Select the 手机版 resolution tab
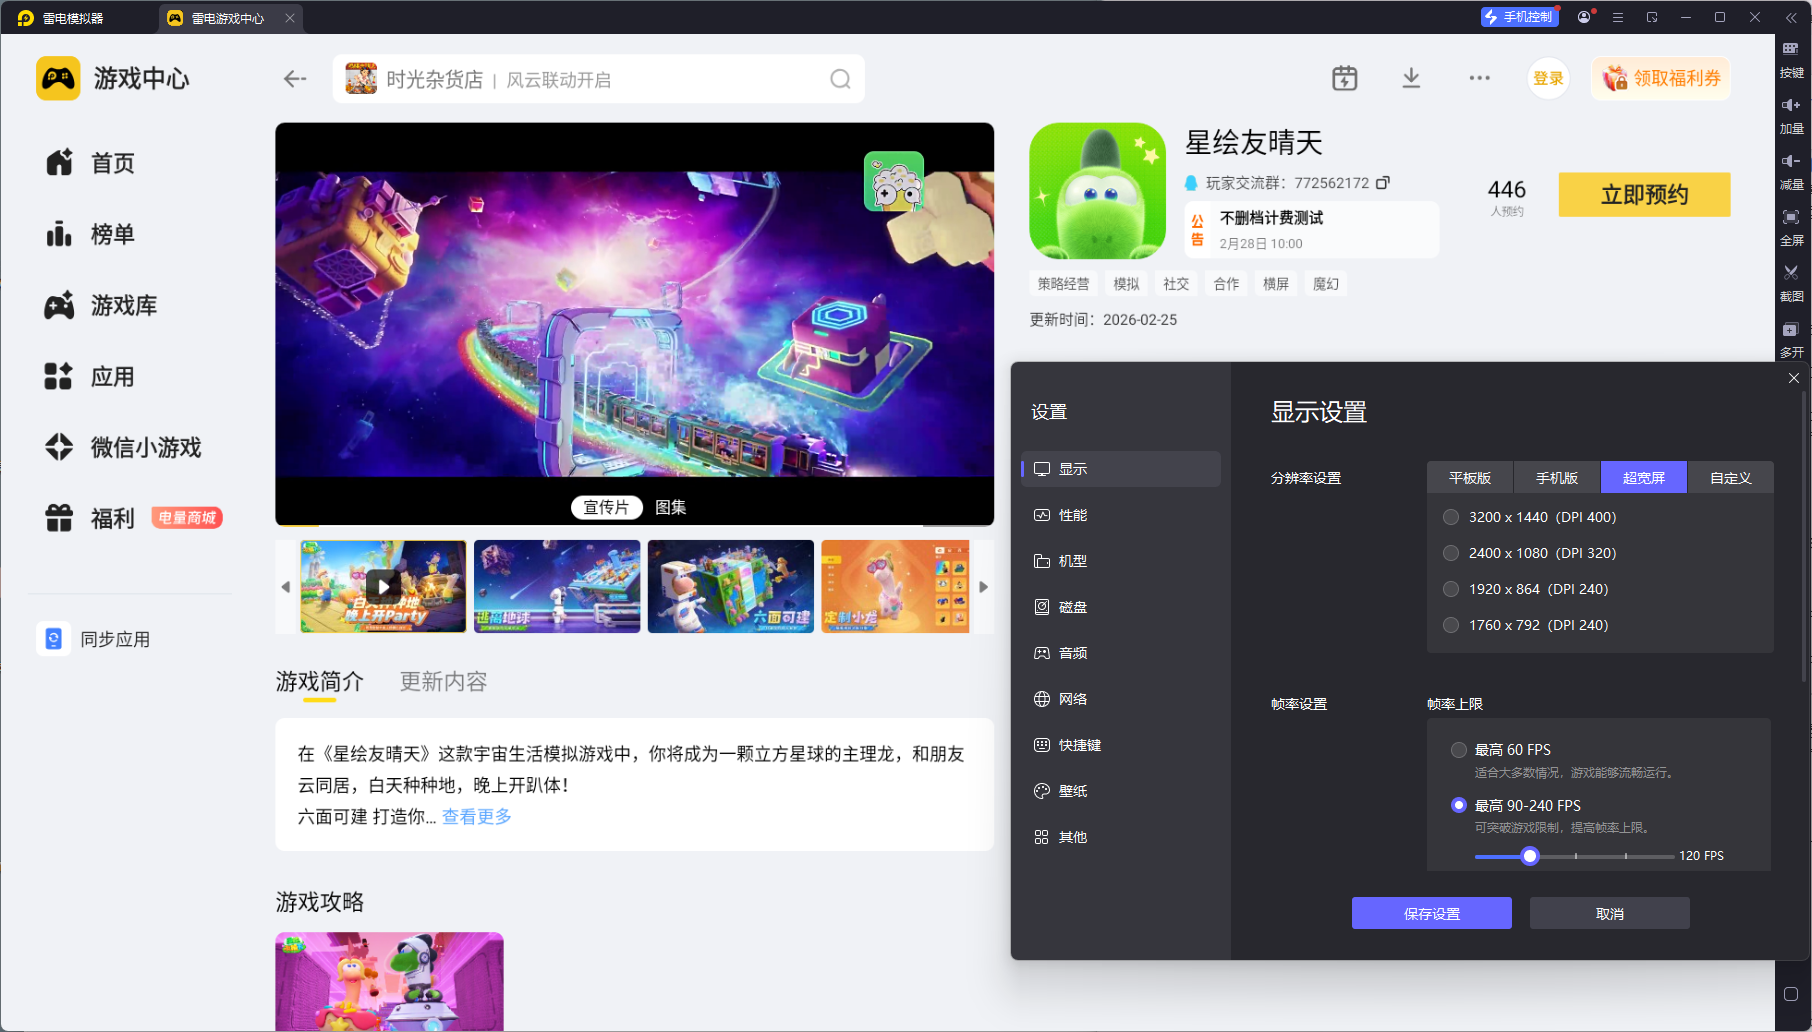This screenshot has width=1812, height=1032. (1557, 478)
